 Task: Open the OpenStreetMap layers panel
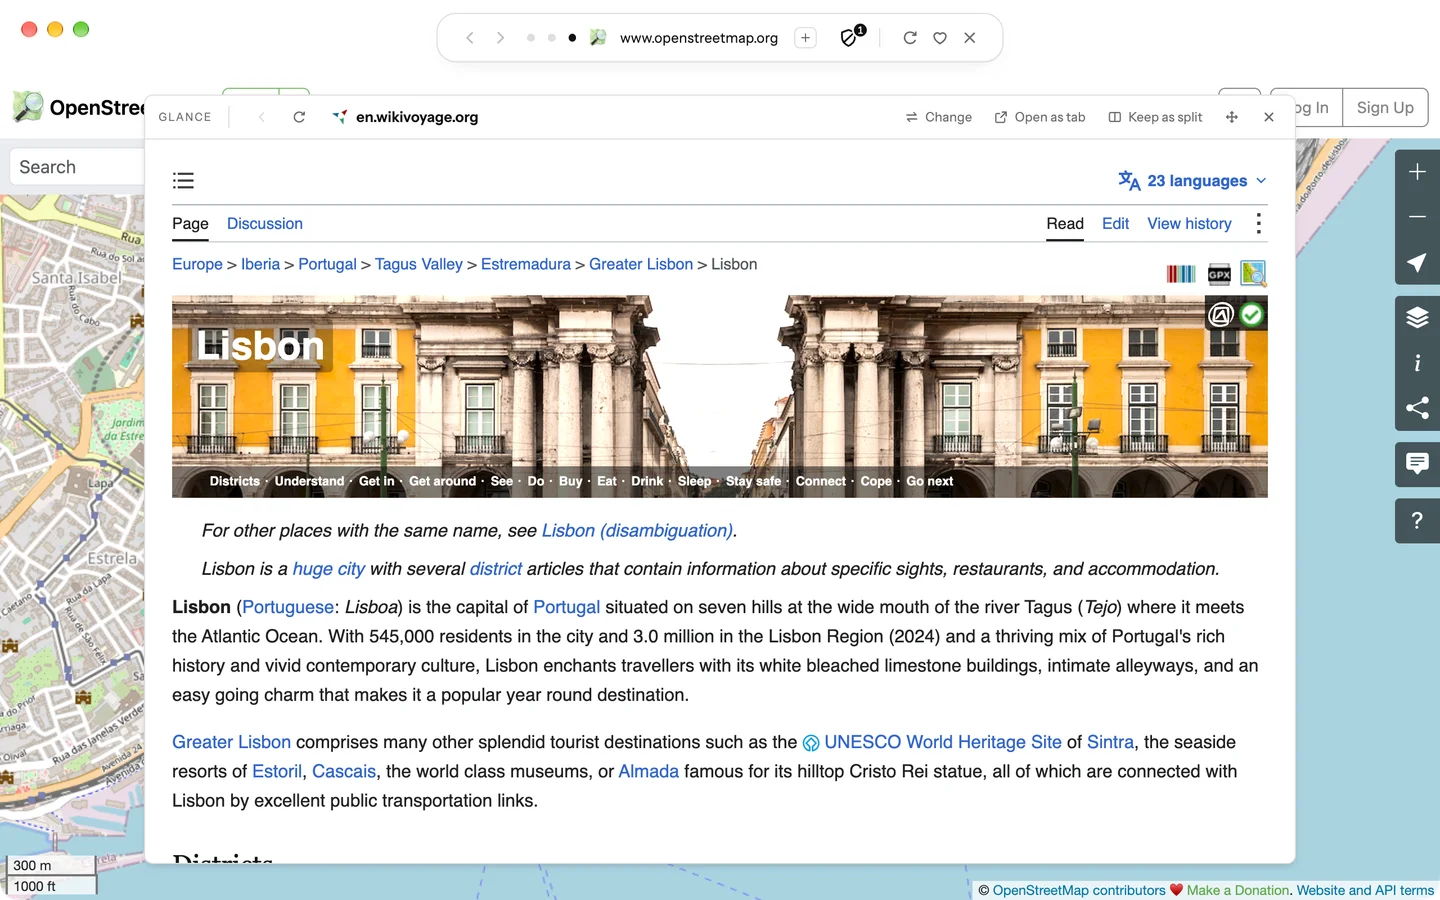point(1417,318)
